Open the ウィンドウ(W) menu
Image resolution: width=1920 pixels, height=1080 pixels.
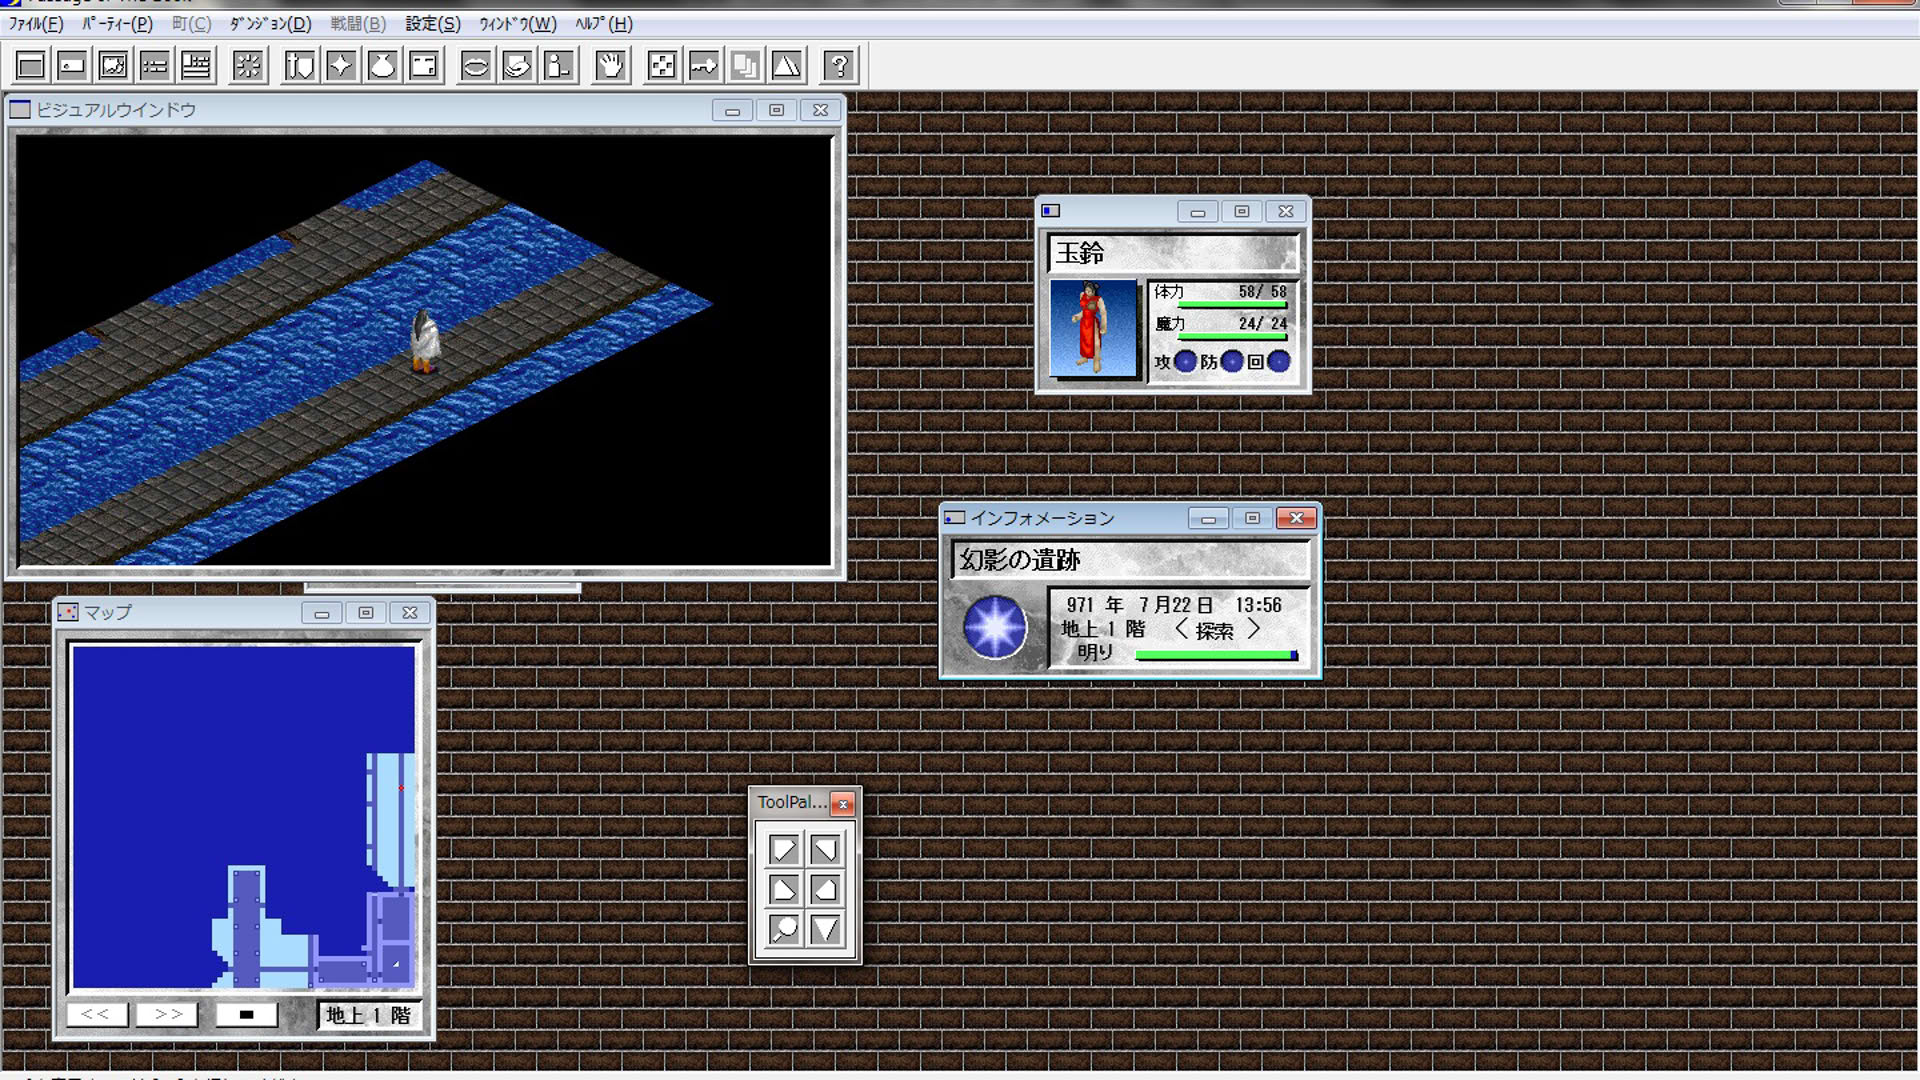click(517, 24)
